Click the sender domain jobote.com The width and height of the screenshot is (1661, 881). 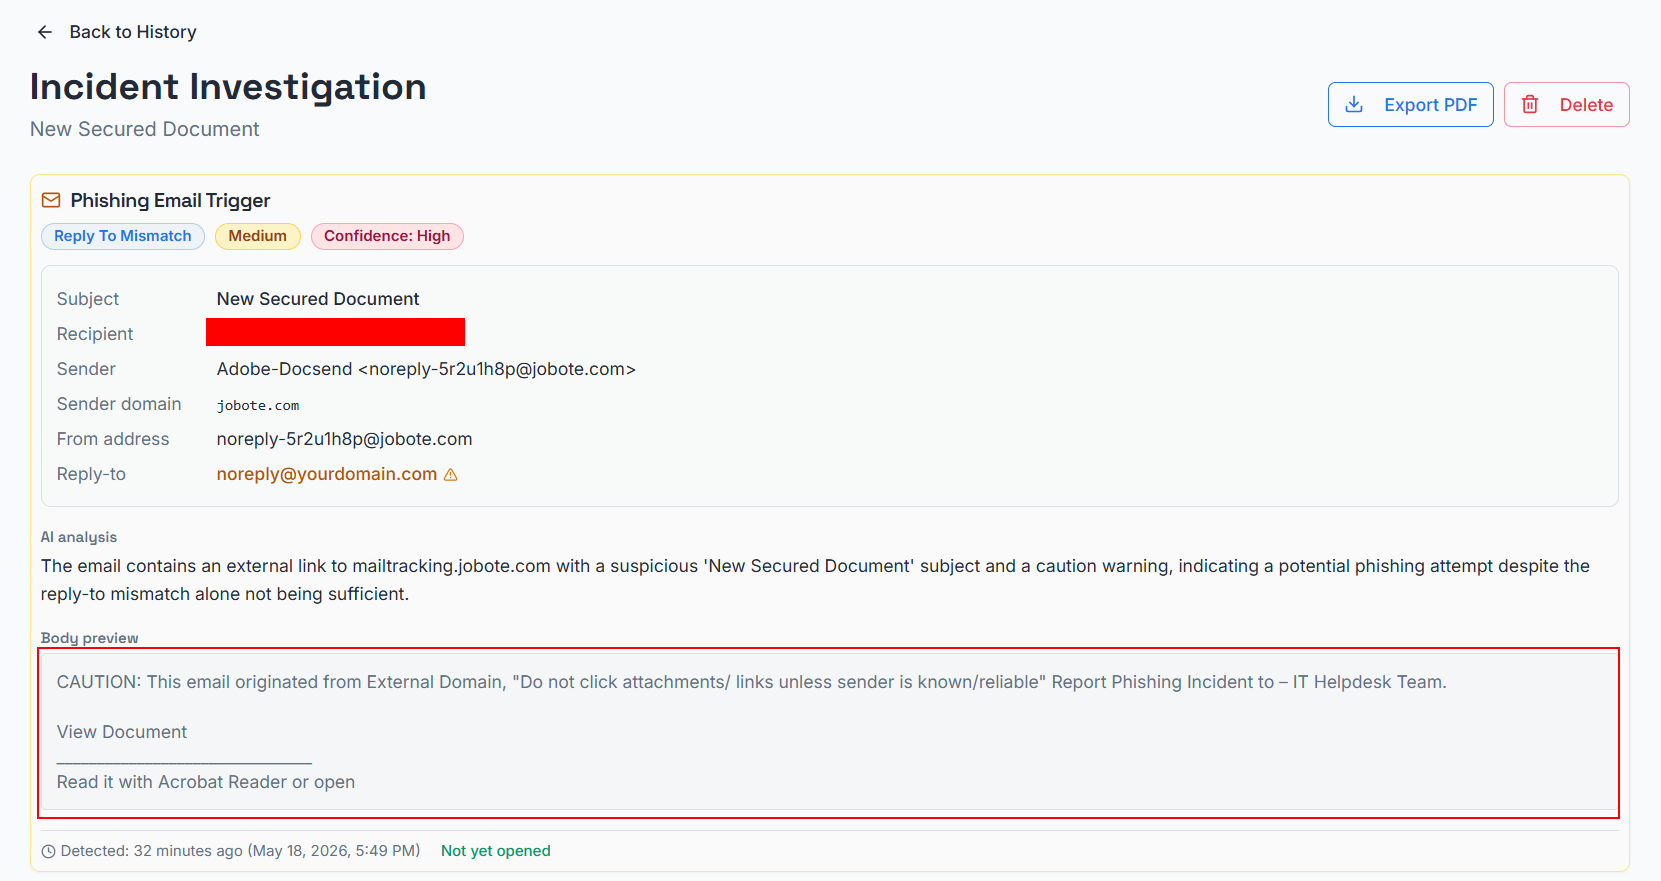pyautogui.click(x=258, y=405)
